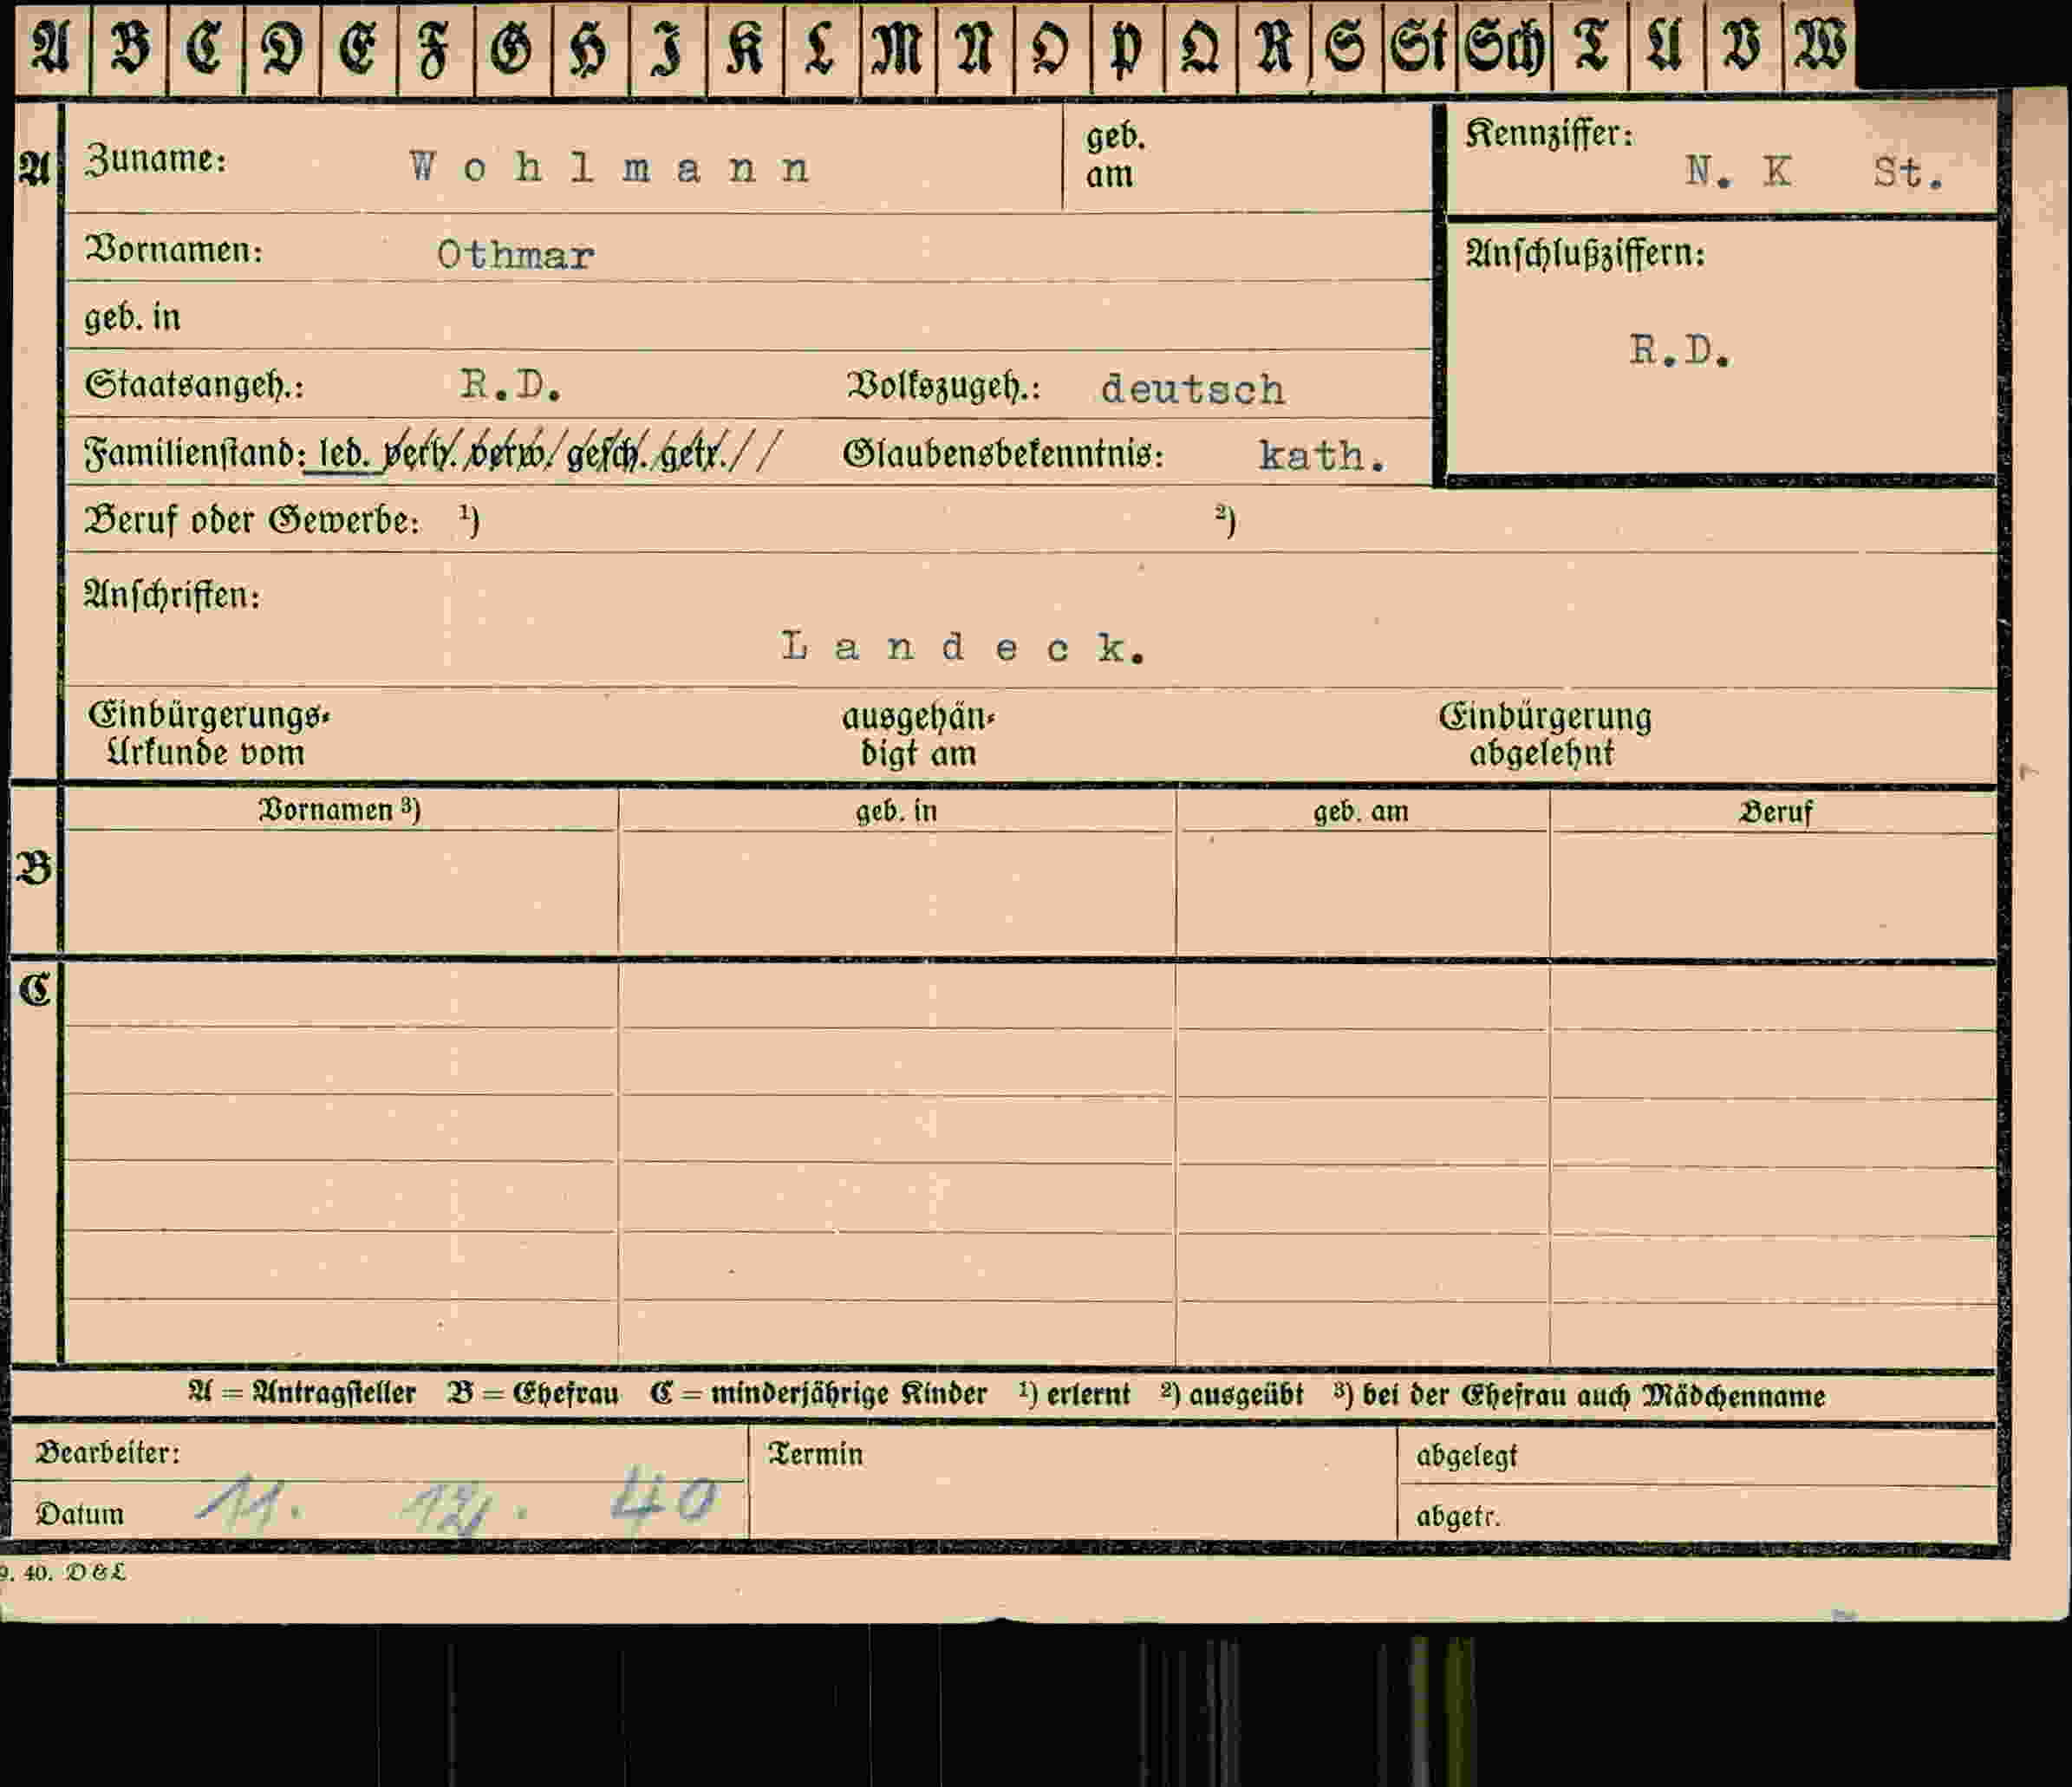Click the ausgehändigt am label
2072x1787 pixels.
[919, 735]
